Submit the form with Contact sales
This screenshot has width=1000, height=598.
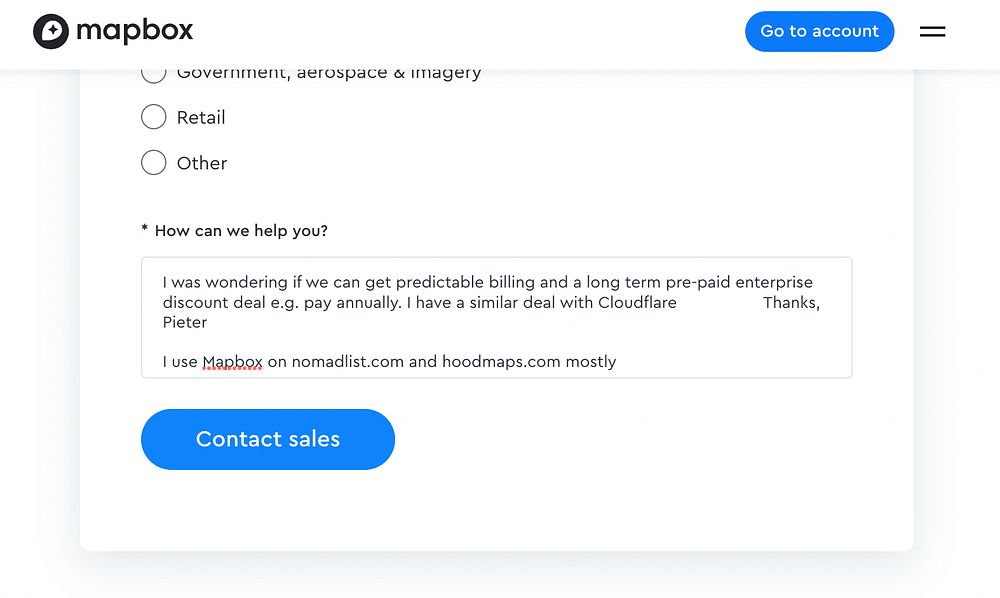[x=267, y=439]
